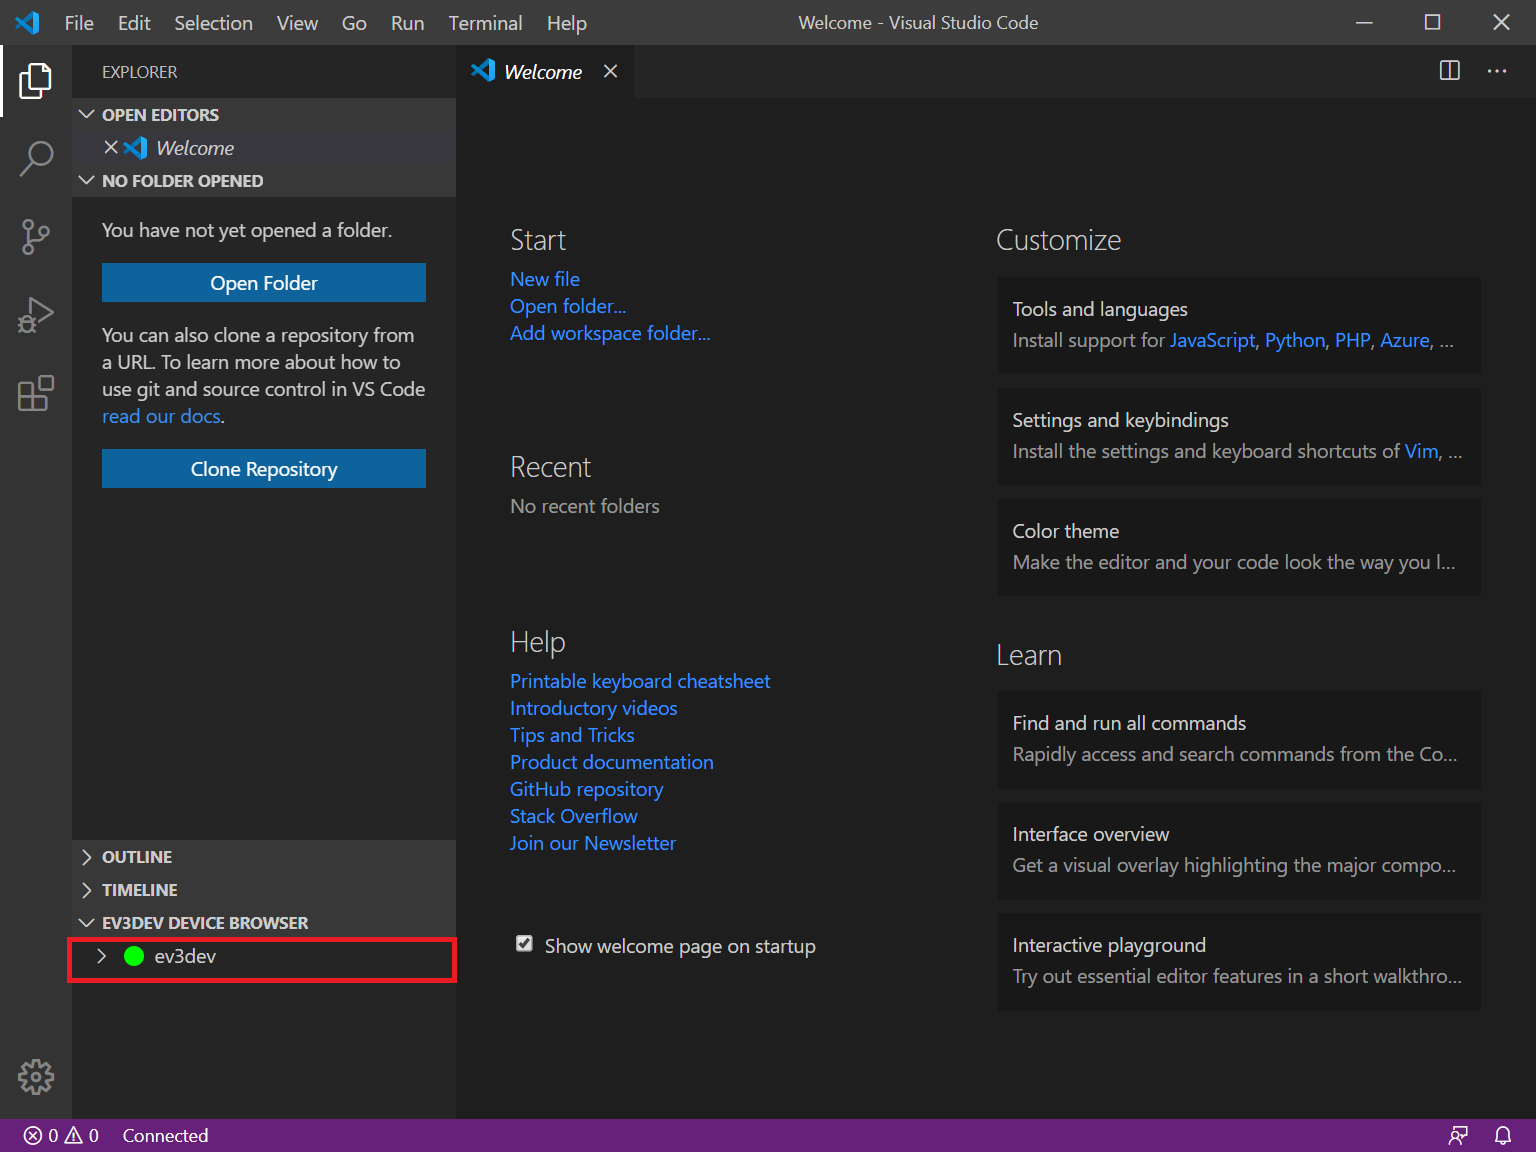Open the View menu
Image resolution: width=1536 pixels, height=1152 pixels.
tap(297, 22)
